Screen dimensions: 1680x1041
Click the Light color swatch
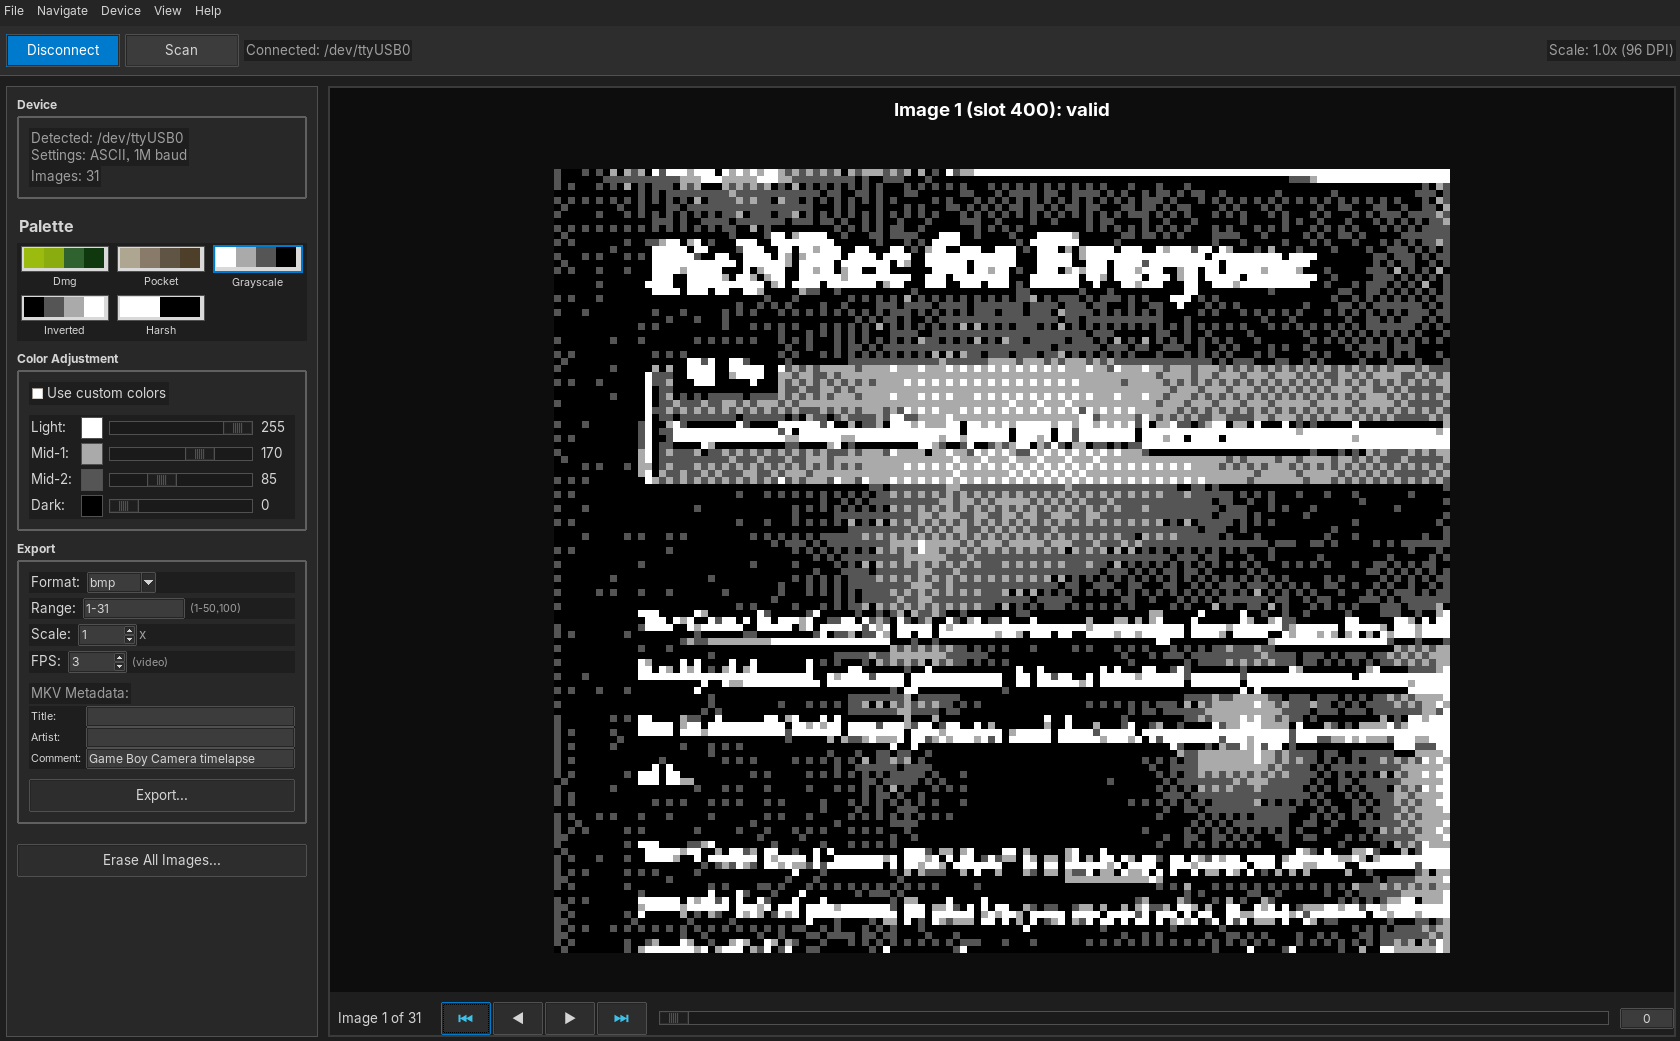coord(92,428)
